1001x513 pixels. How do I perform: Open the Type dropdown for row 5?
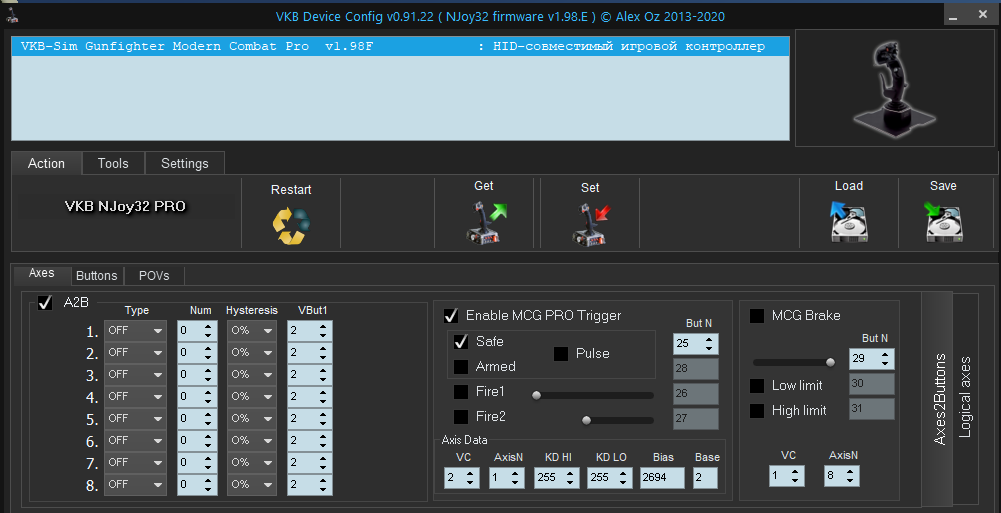point(135,419)
